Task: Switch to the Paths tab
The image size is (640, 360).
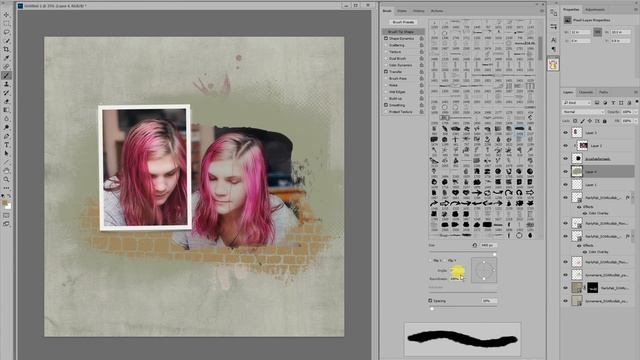Action: pos(604,92)
